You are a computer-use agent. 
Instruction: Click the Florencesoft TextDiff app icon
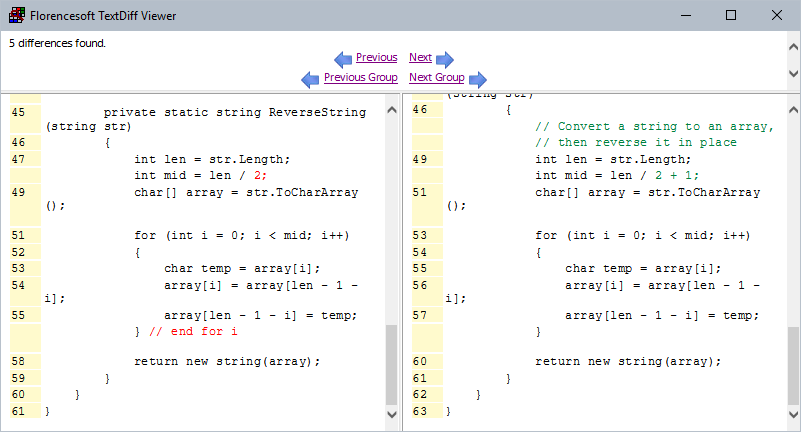click(17, 15)
